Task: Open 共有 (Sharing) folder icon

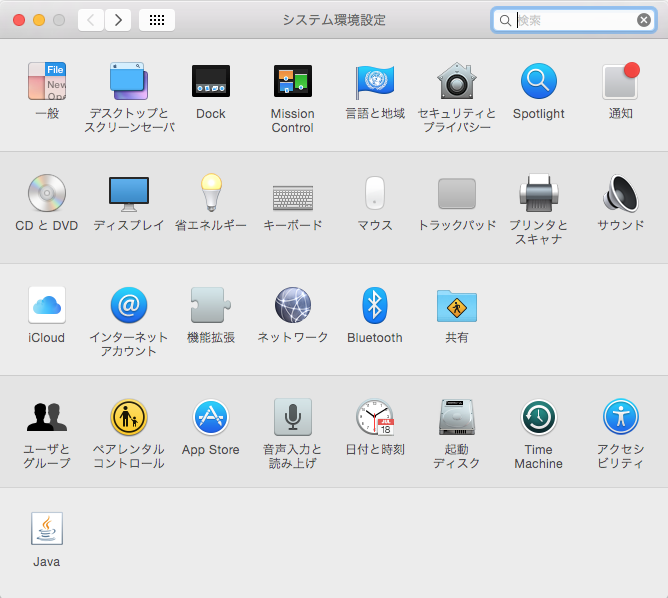Action: [457, 306]
